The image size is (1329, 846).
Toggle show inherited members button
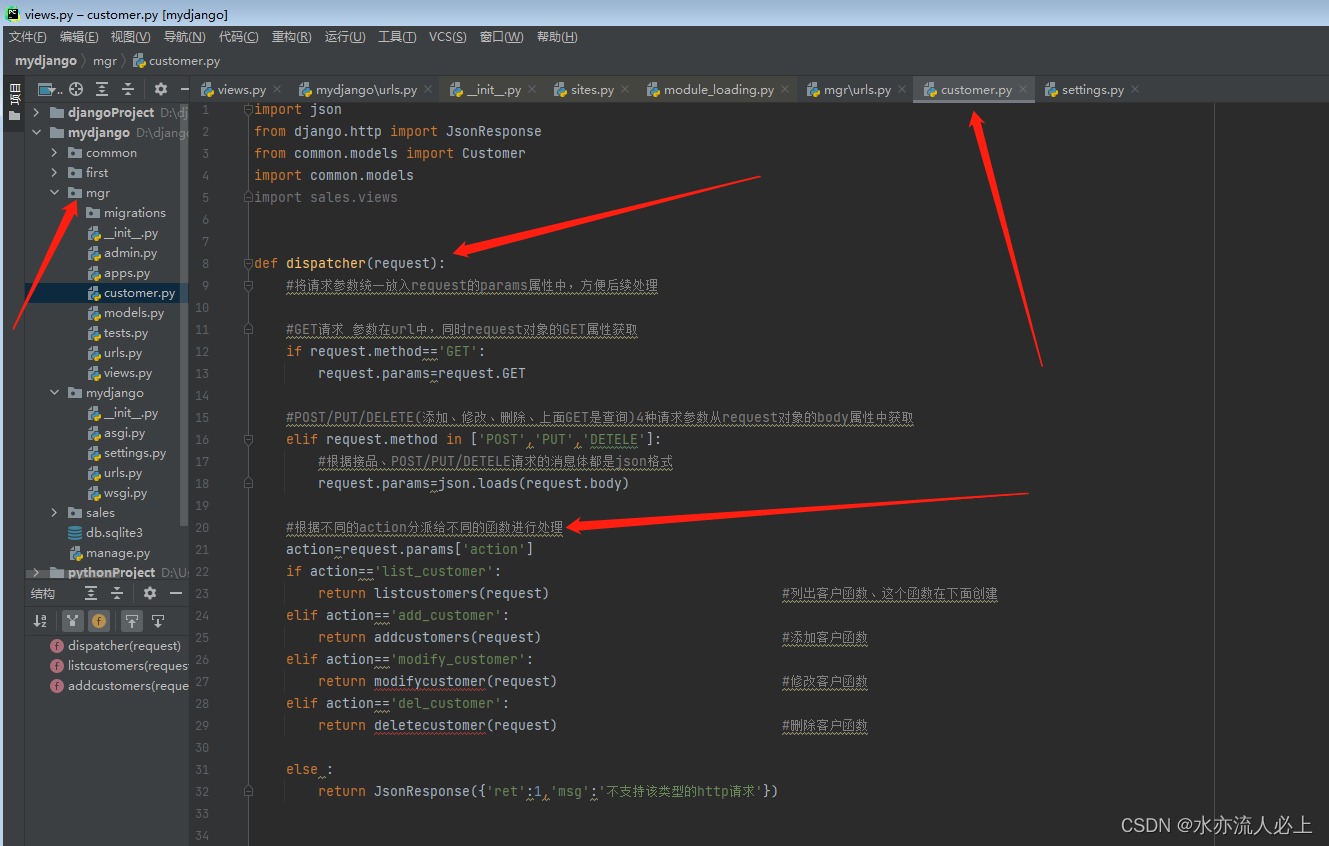[73, 621]
